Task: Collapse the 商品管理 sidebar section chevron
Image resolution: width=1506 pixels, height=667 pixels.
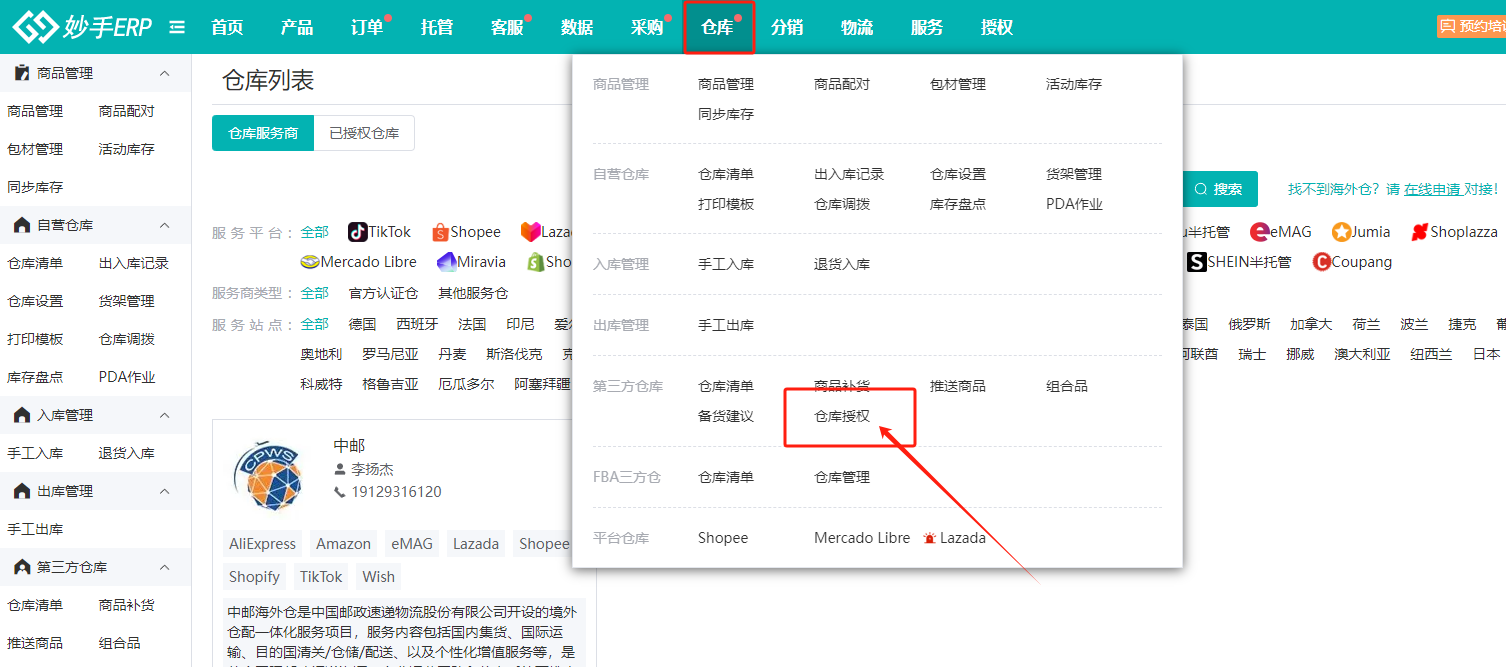Action: [x=165, y=73]
